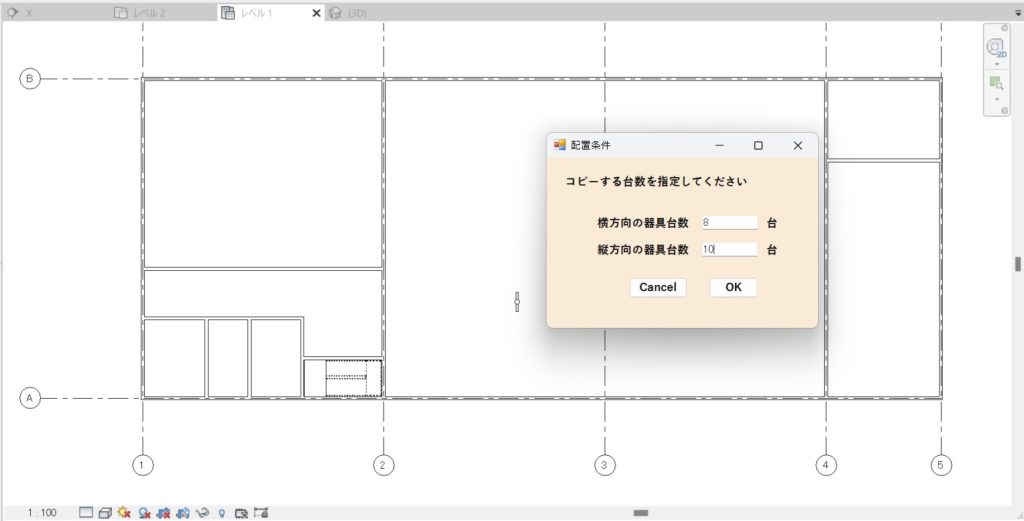Screen dimensions: 1024x521
Task: Click the 2D steering wheel navigation icon
Action: coord(996,47)
